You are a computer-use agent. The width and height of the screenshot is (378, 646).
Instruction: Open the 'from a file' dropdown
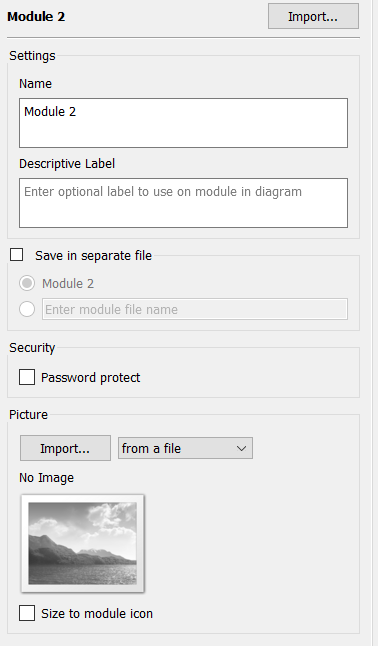coord(185,448)
